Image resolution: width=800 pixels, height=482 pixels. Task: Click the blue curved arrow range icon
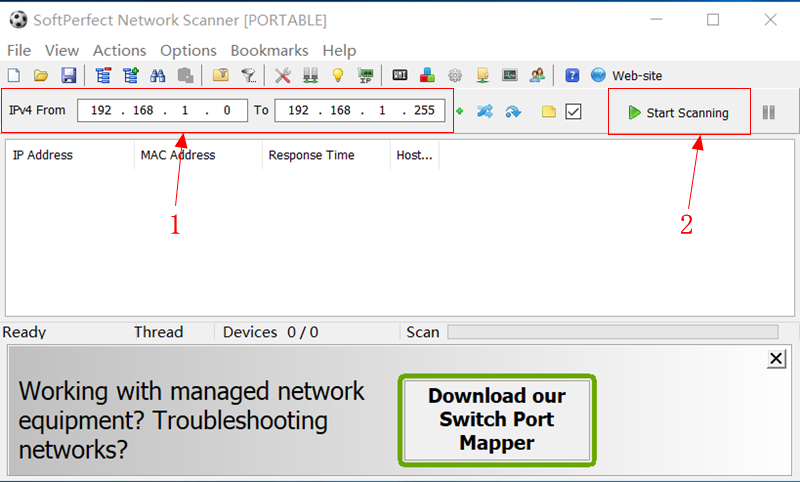[513, 111]
